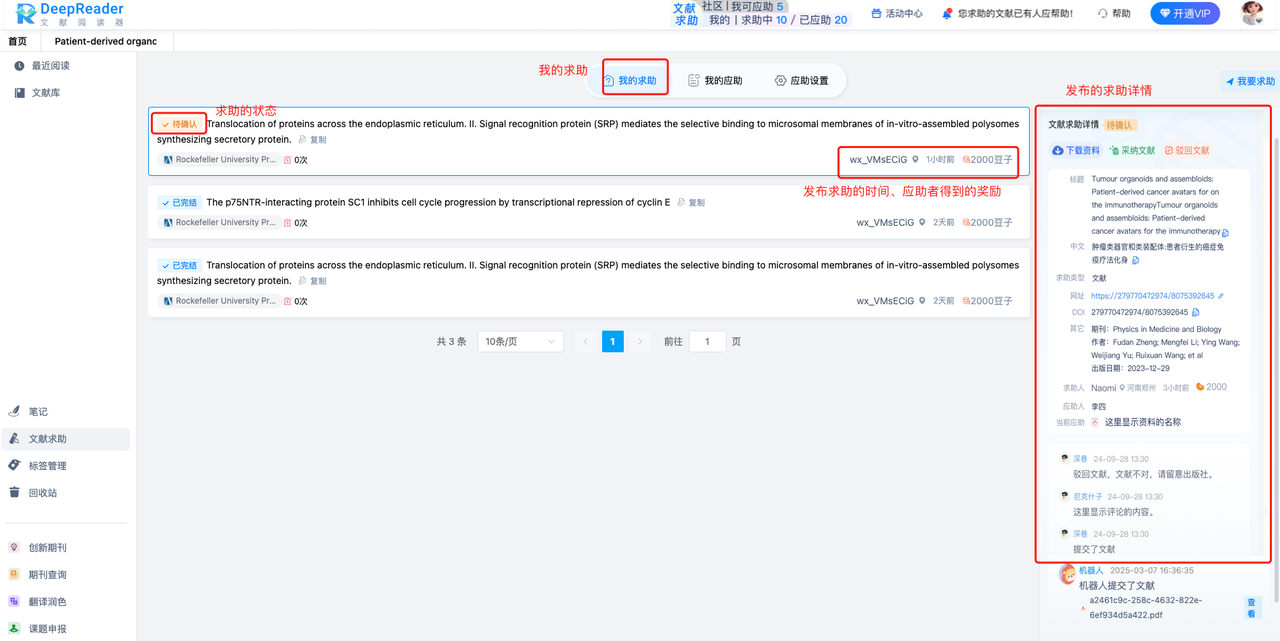Open 最近阅读 recent reading in sidebar
The image size is (1280, 641).
click(48, 65)
